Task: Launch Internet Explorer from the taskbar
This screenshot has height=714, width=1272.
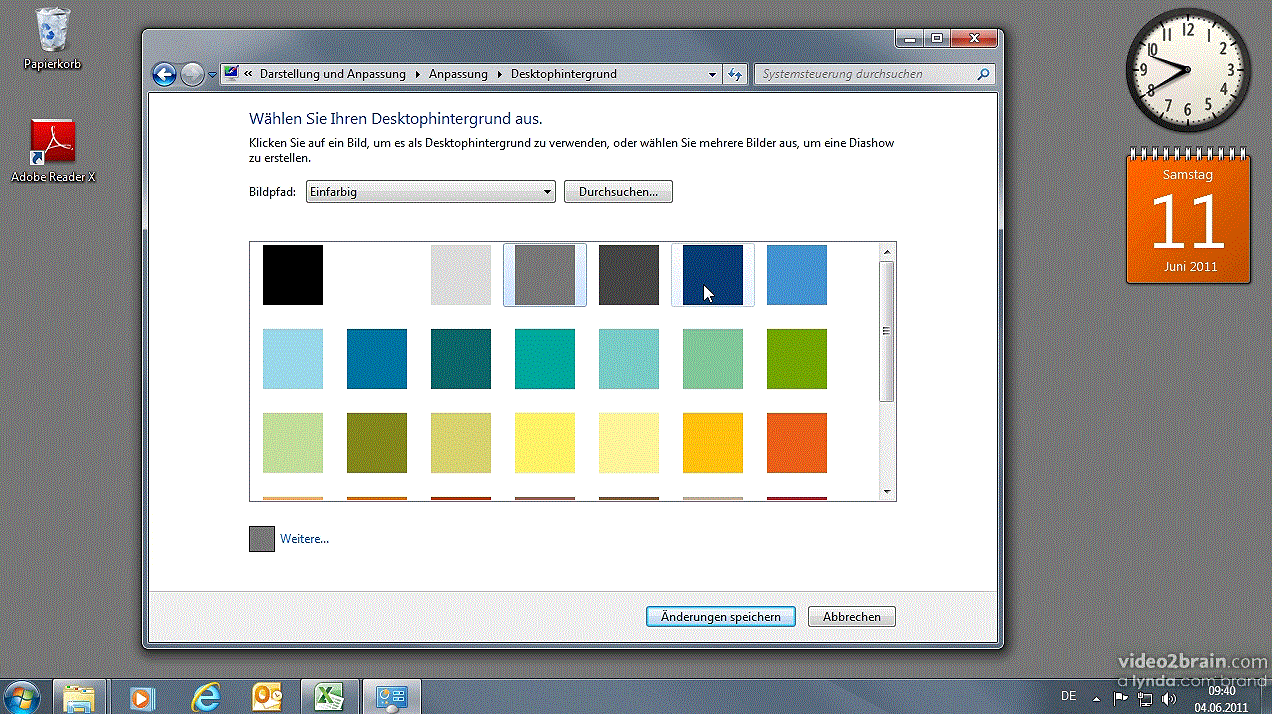Action: coord(207,697)
